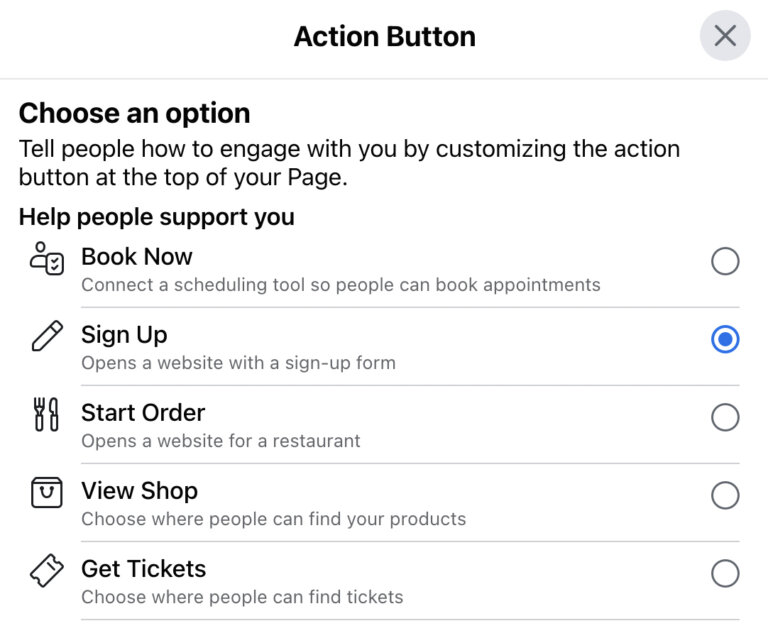Click the Book Now calendar-person icon
This screenshot has width=768, height=638.
47,260
